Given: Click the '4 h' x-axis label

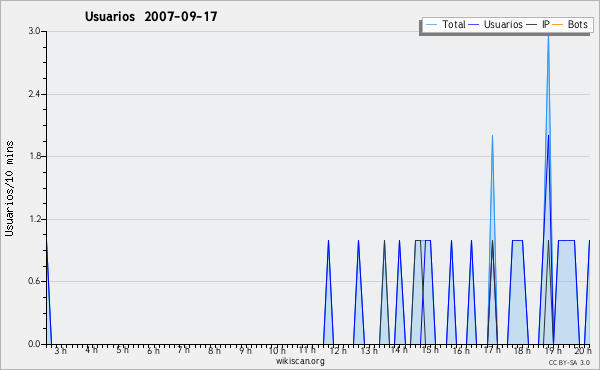Looking at the screenshot, I should pyautogui.click(x=91, y=350).
